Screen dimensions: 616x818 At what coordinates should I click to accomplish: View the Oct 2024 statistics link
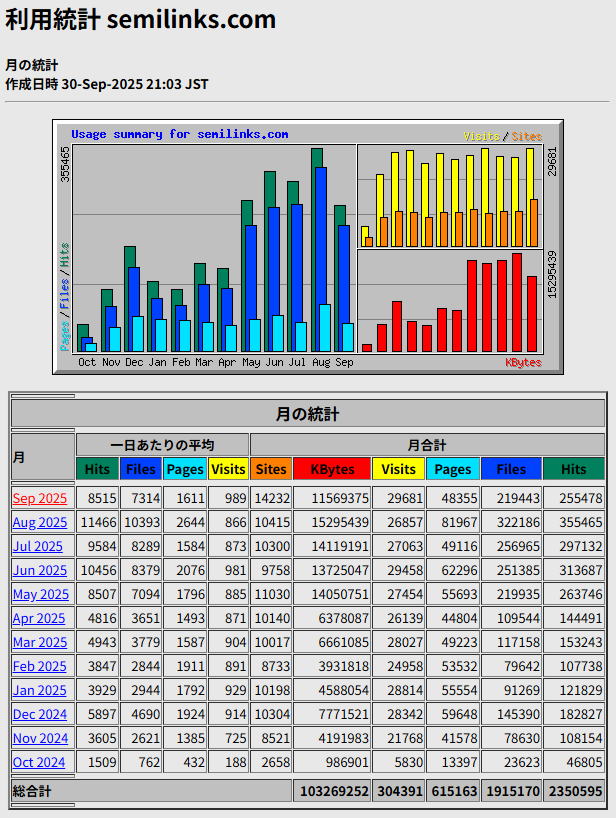(x=39, y=762)
